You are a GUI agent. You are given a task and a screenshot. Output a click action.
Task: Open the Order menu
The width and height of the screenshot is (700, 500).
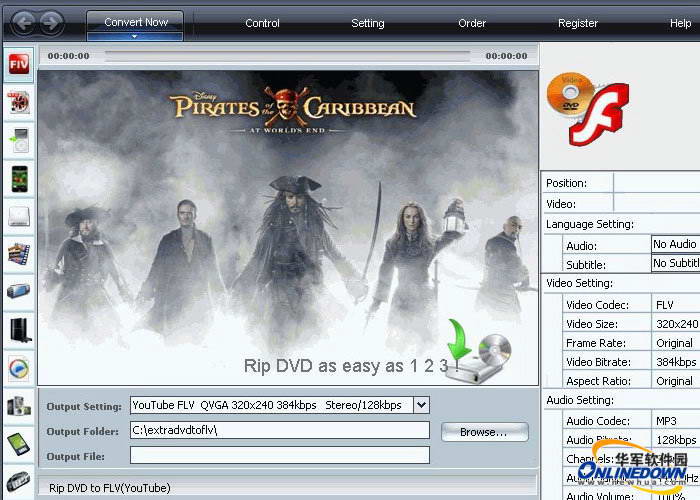pyautogui.click(x=472, y=23)
